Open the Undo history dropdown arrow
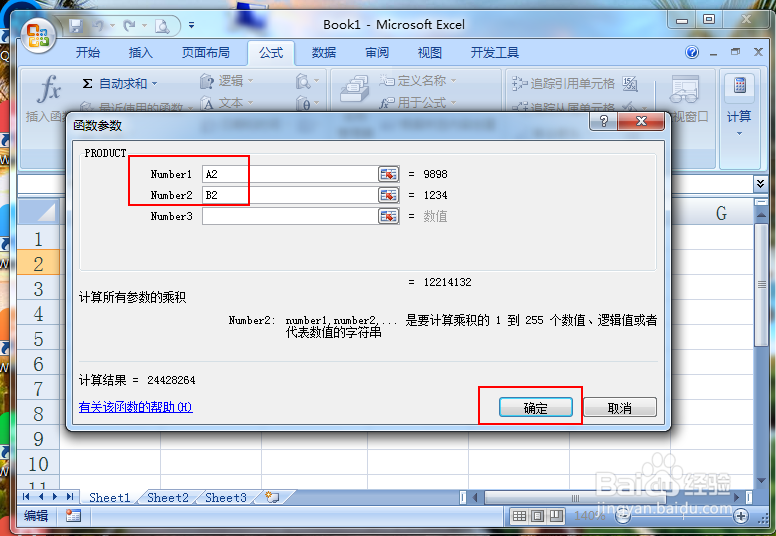Viewport: 776px width, 536px height. (112, 25)
